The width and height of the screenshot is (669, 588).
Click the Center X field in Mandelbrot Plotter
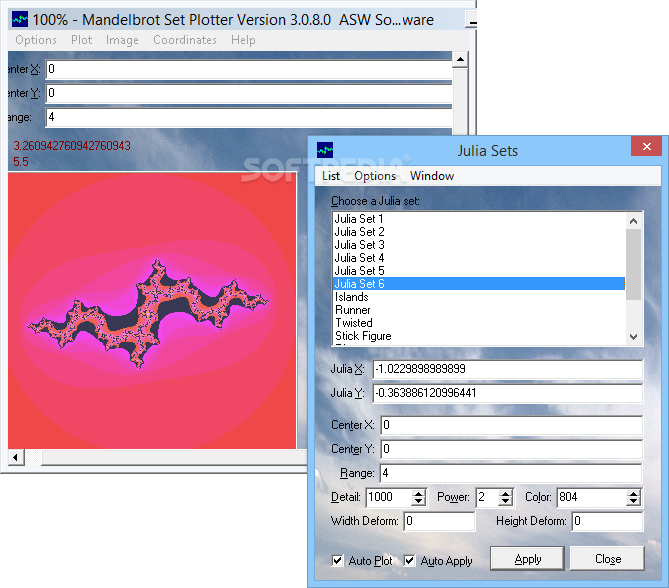[x=249, y=69]
